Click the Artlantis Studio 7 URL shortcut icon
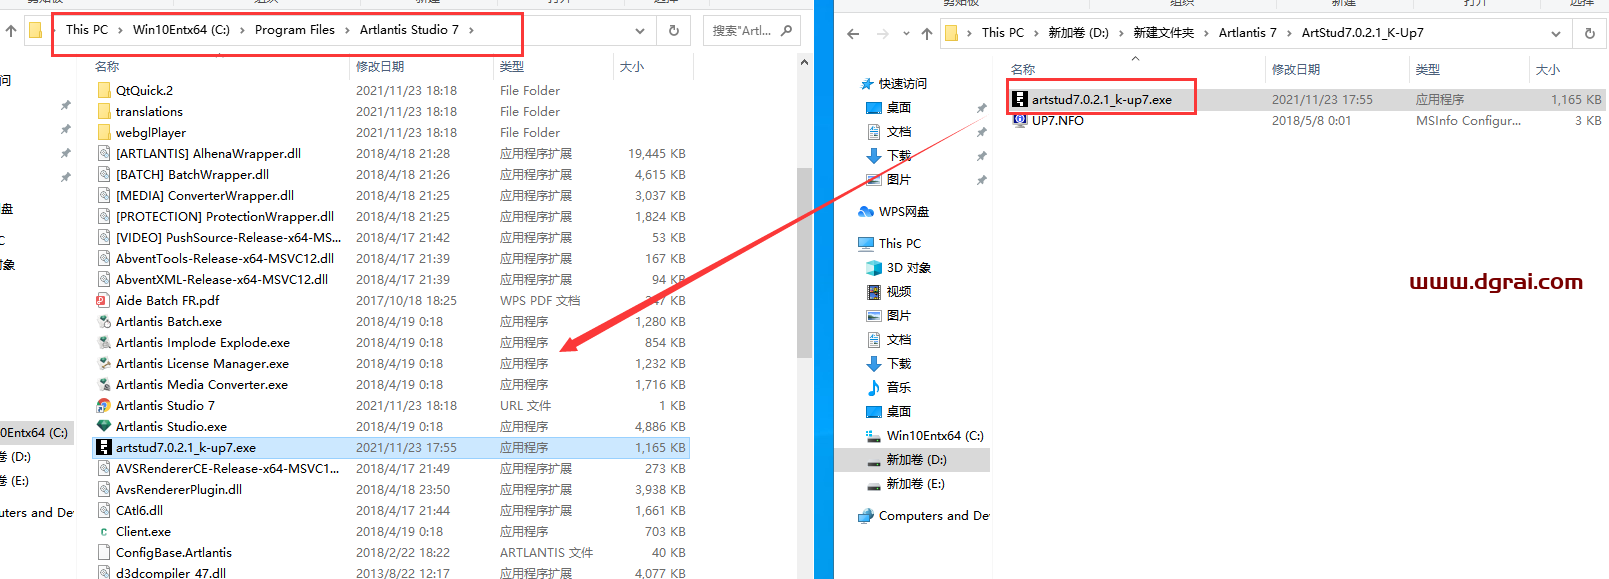 point(103,405)
